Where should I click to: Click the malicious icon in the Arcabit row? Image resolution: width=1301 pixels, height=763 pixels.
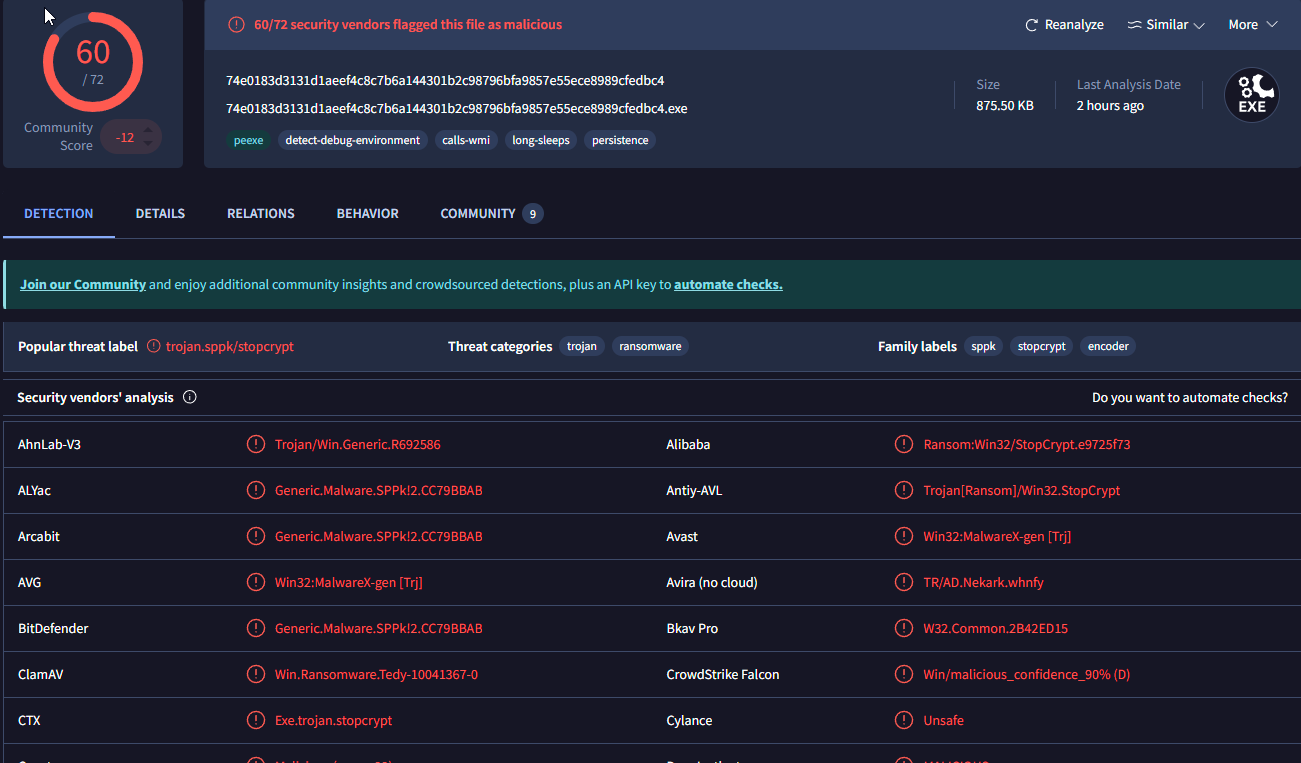coord(256,536)
